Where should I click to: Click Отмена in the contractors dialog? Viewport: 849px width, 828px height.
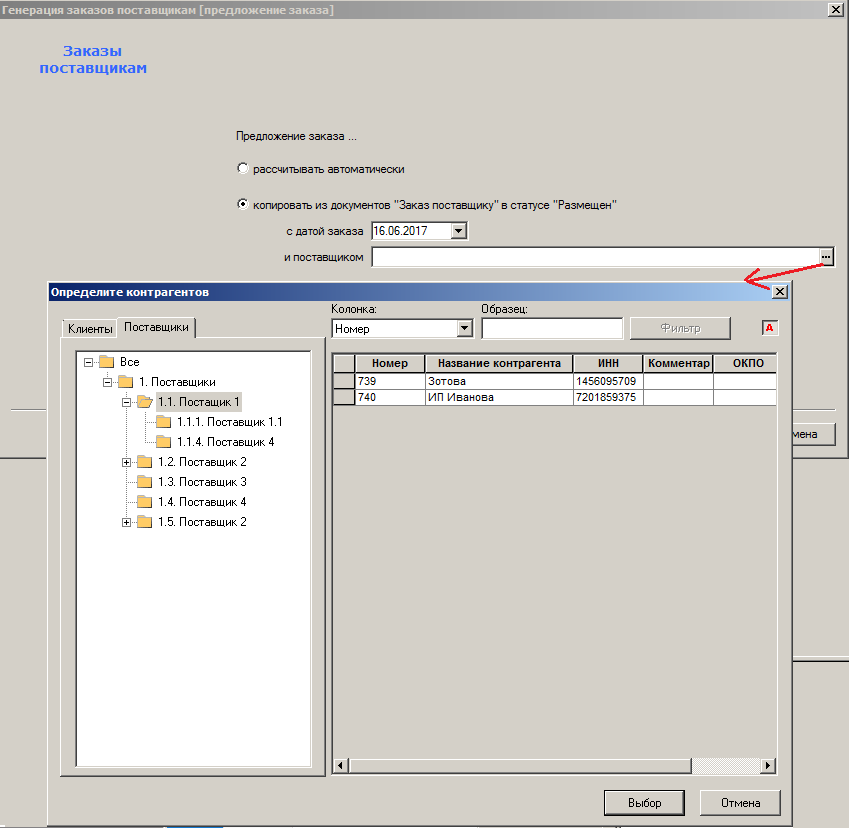(x=740, y=803)
